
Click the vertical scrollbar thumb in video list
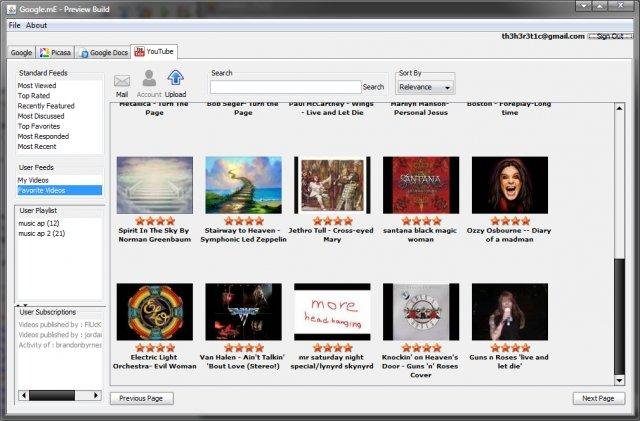(619, 316)
